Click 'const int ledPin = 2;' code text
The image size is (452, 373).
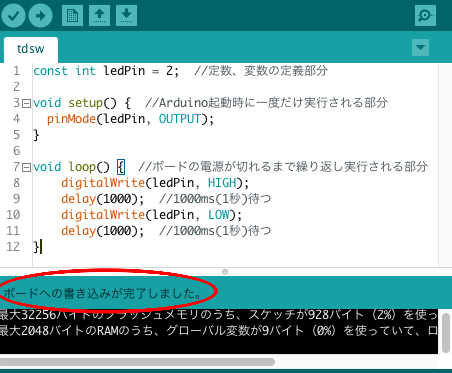pos(106,71)
